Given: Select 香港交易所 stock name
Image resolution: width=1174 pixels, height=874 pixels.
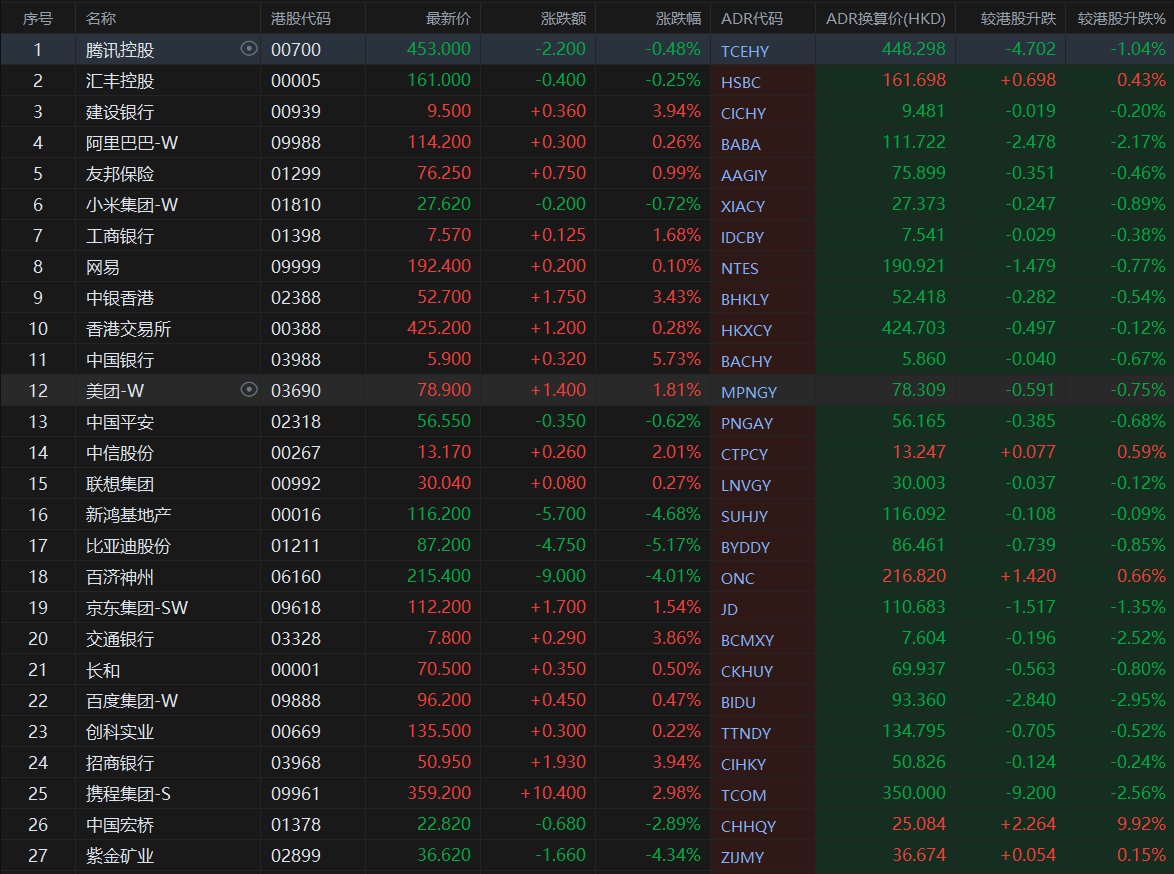Looking at the screenshot, I should click(x=128, y=329).
